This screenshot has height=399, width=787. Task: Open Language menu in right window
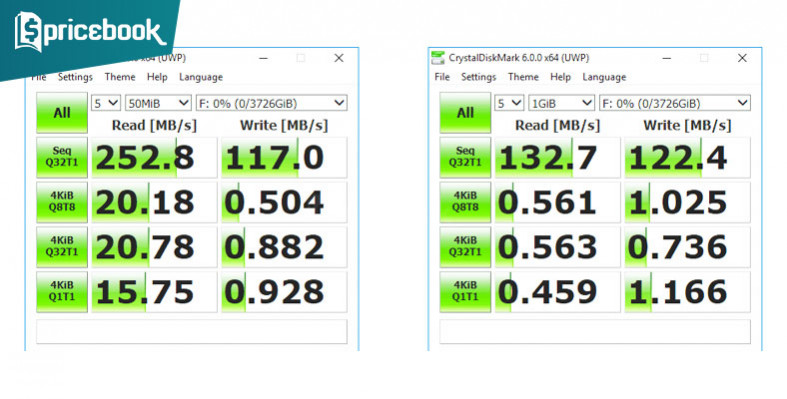tap(604, 77)
